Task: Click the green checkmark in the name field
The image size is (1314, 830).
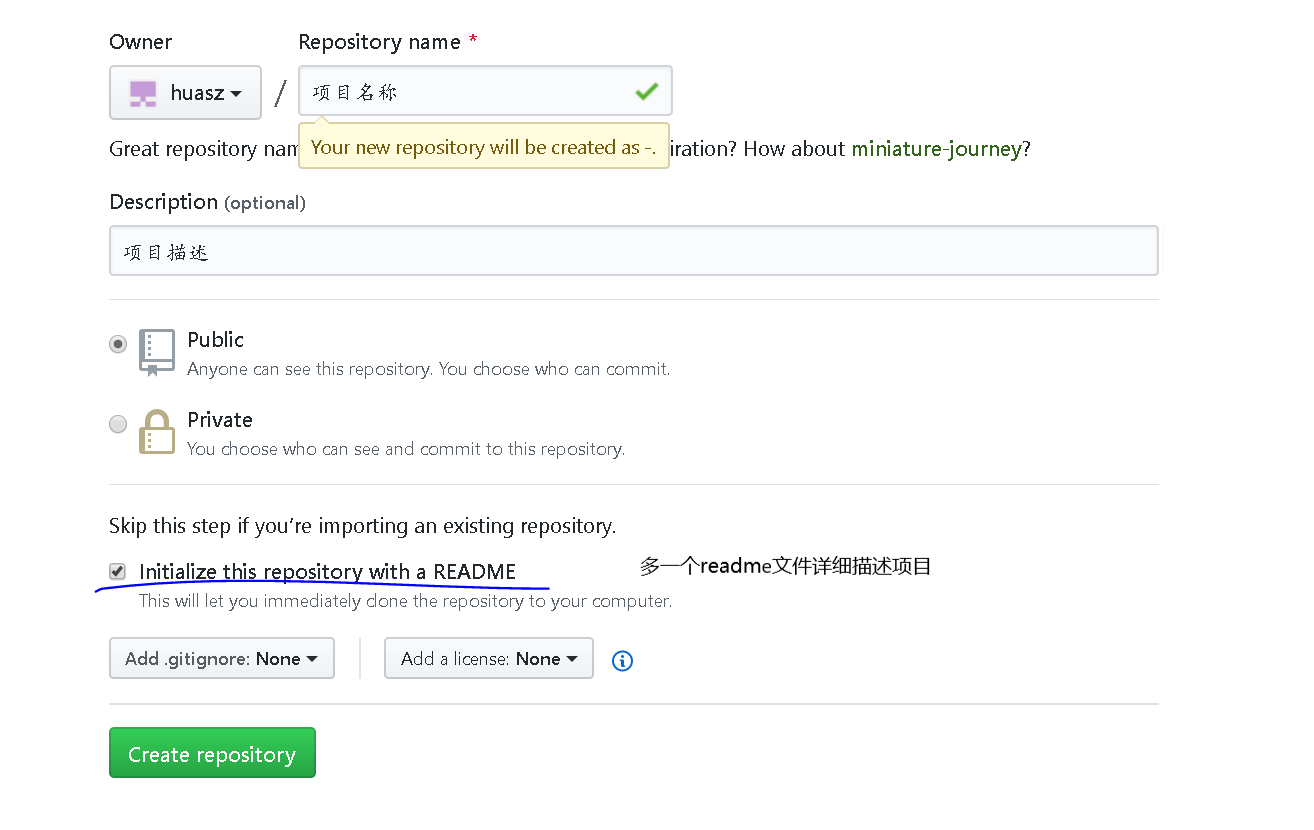Action: point(647,92)
